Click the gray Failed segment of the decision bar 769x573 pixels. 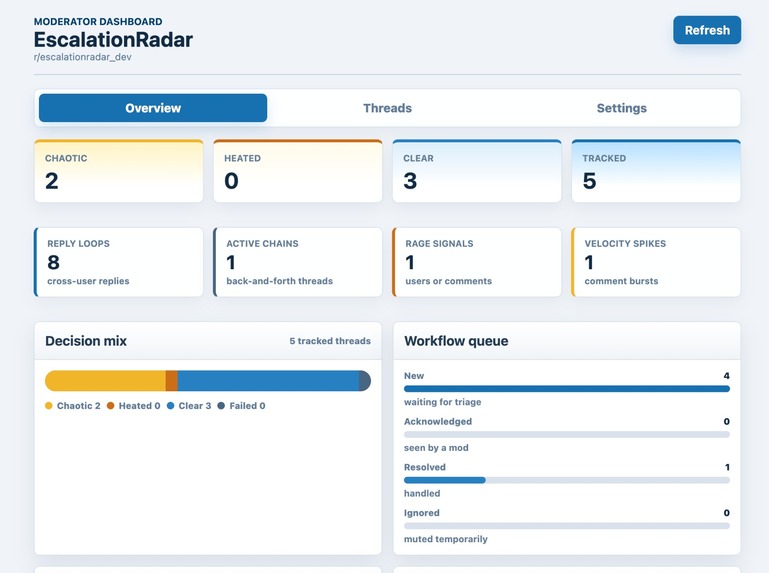(365, 381)
